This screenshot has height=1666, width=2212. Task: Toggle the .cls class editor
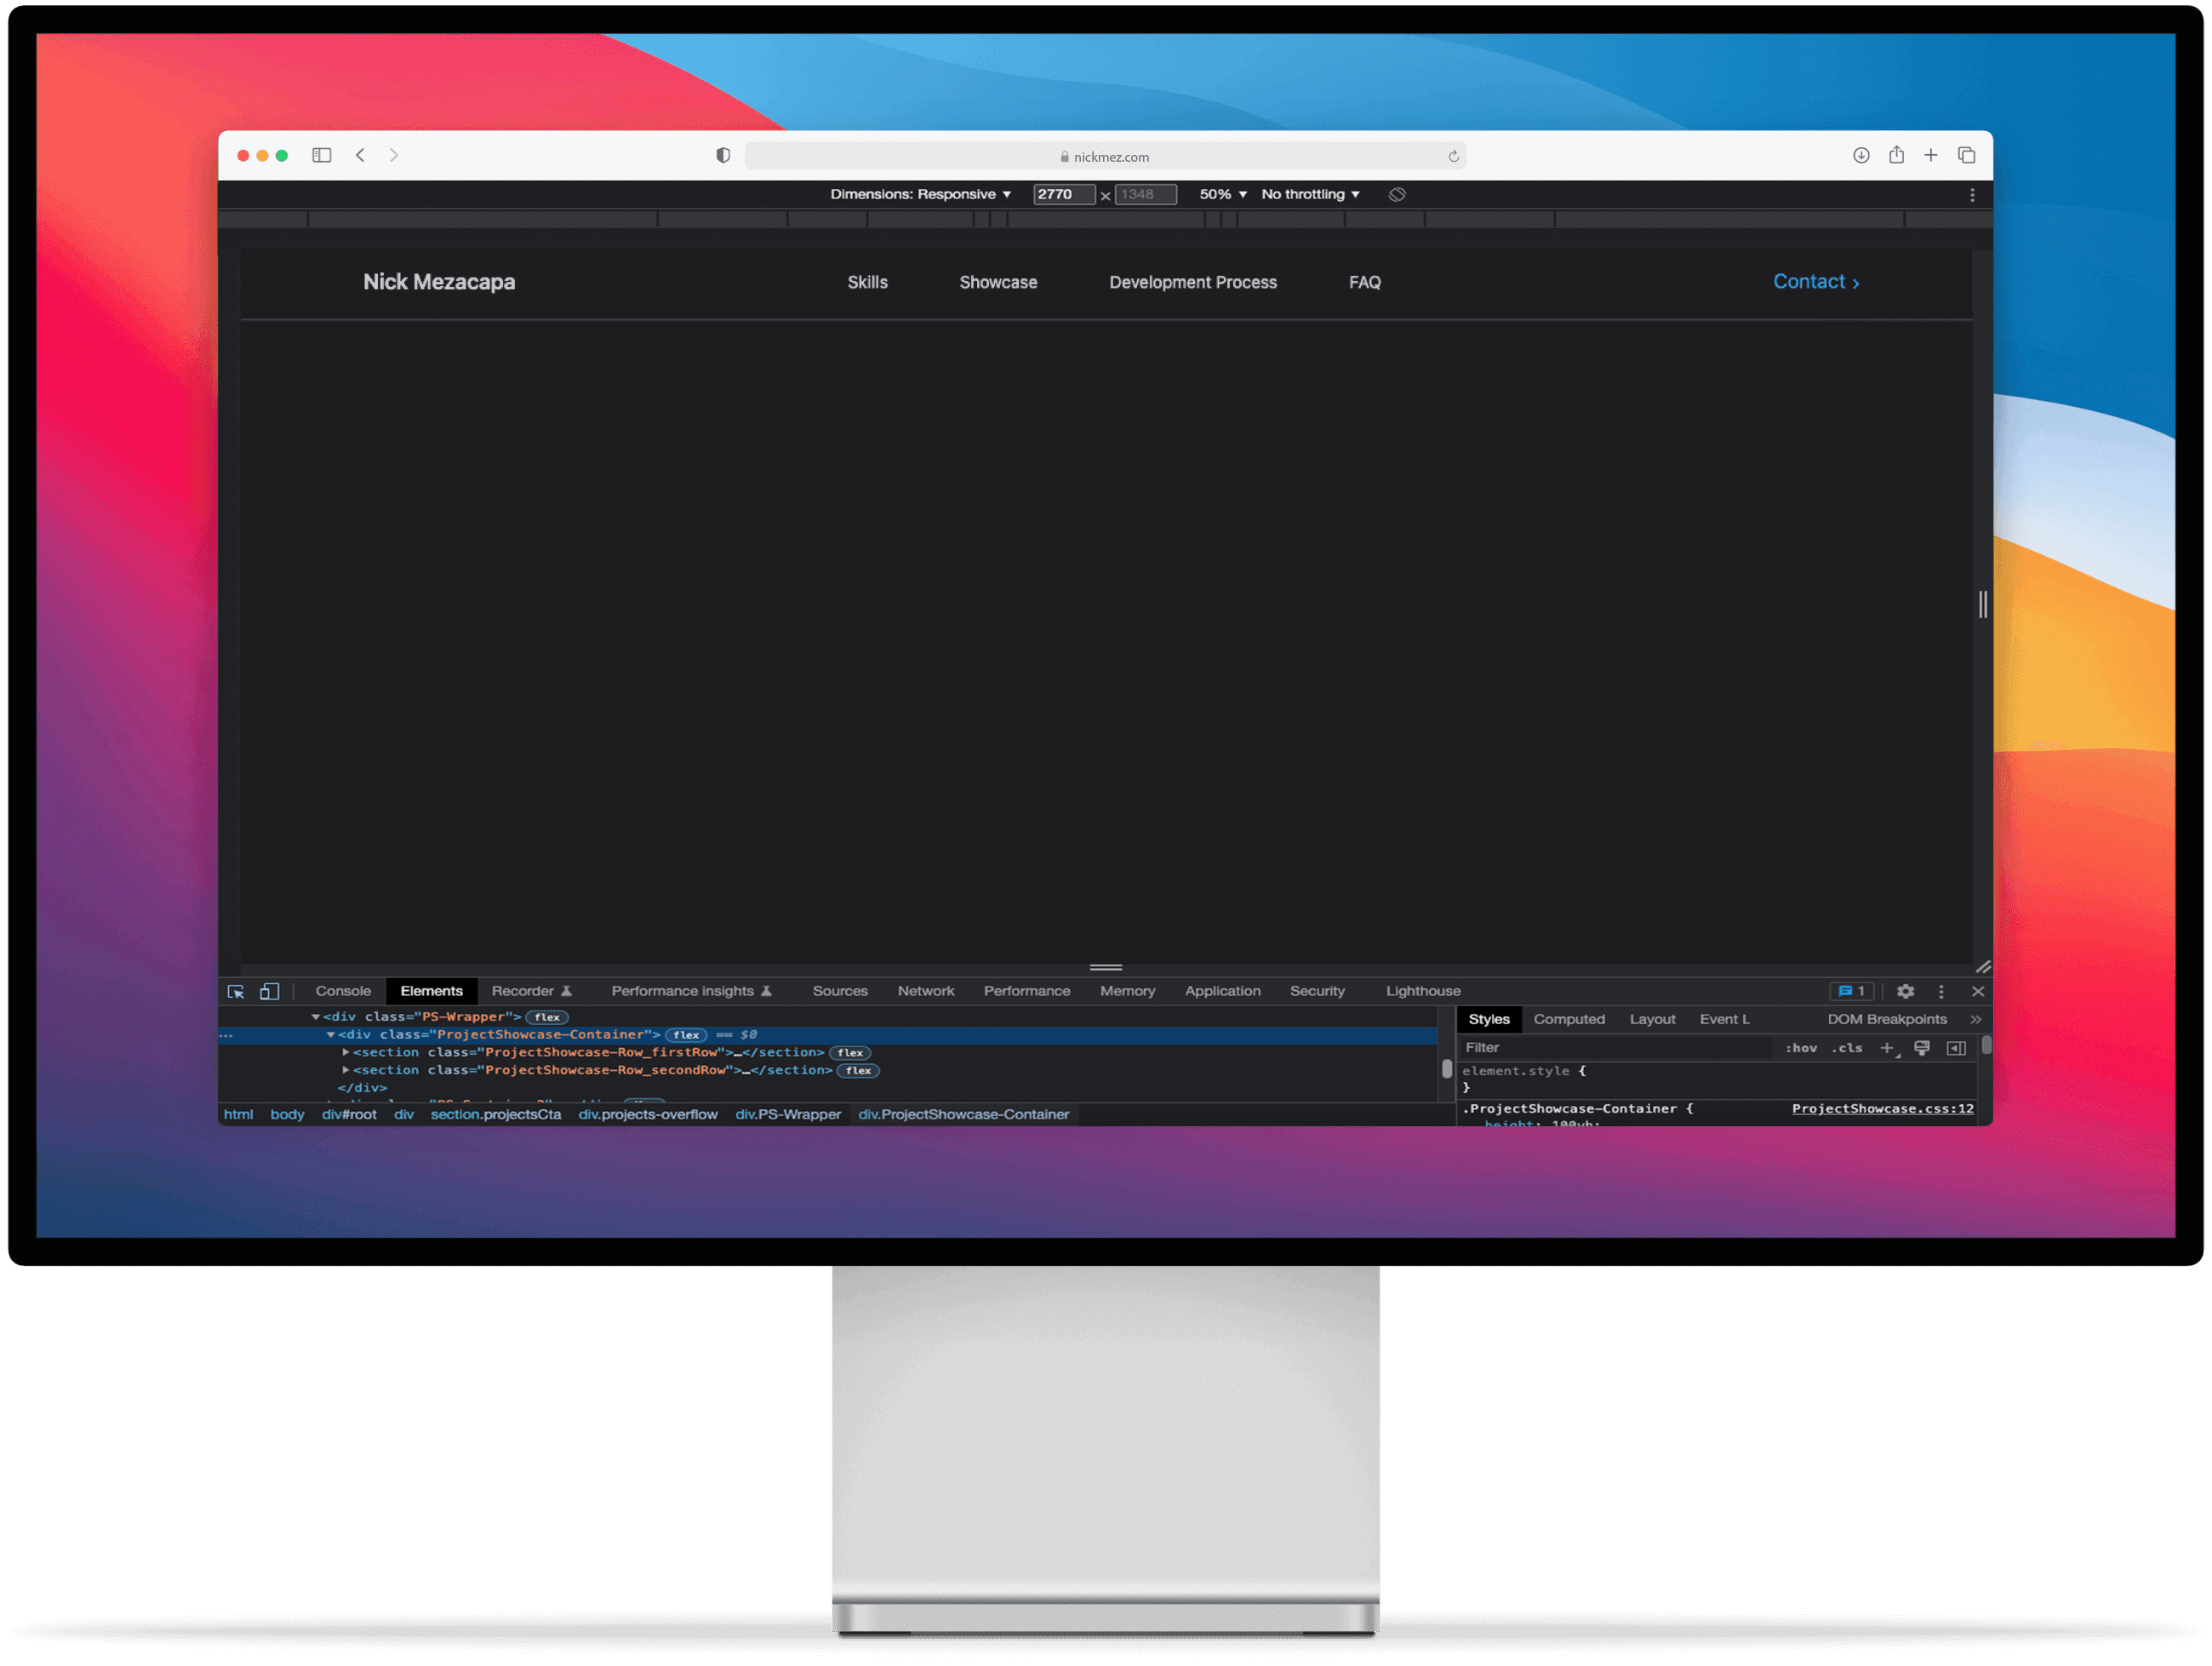(1846, 1047)
